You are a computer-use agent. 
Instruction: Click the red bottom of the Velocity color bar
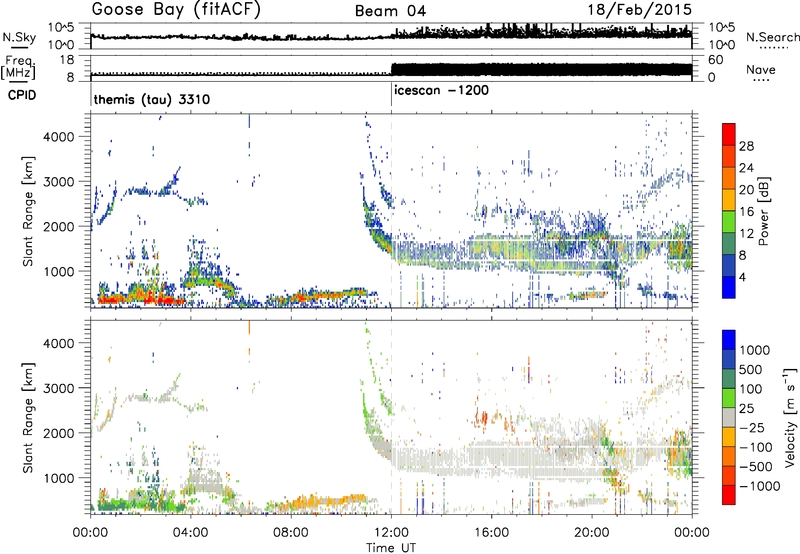click(729, 495)
